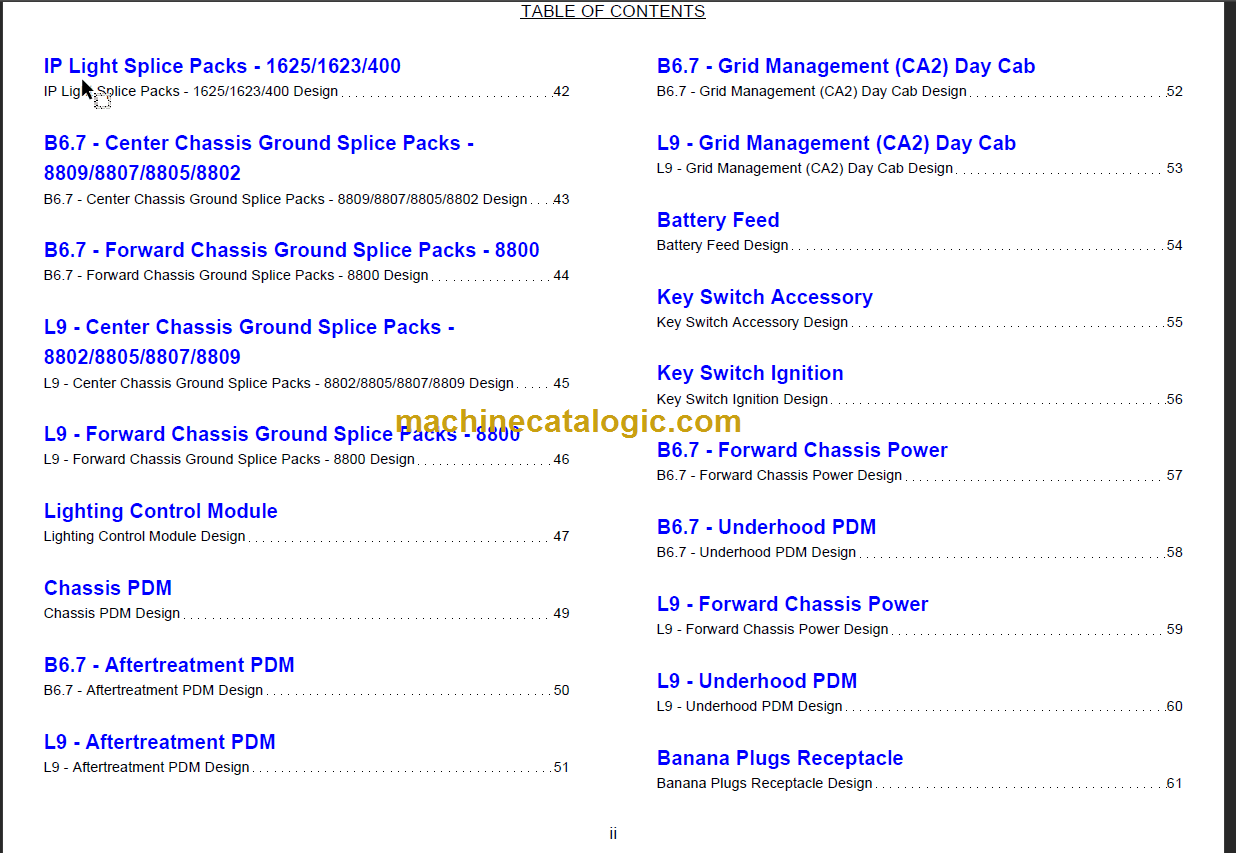1236x853 pixels.
Task: Open the Chassis PDM section
Action: click(x=107, y=588)
